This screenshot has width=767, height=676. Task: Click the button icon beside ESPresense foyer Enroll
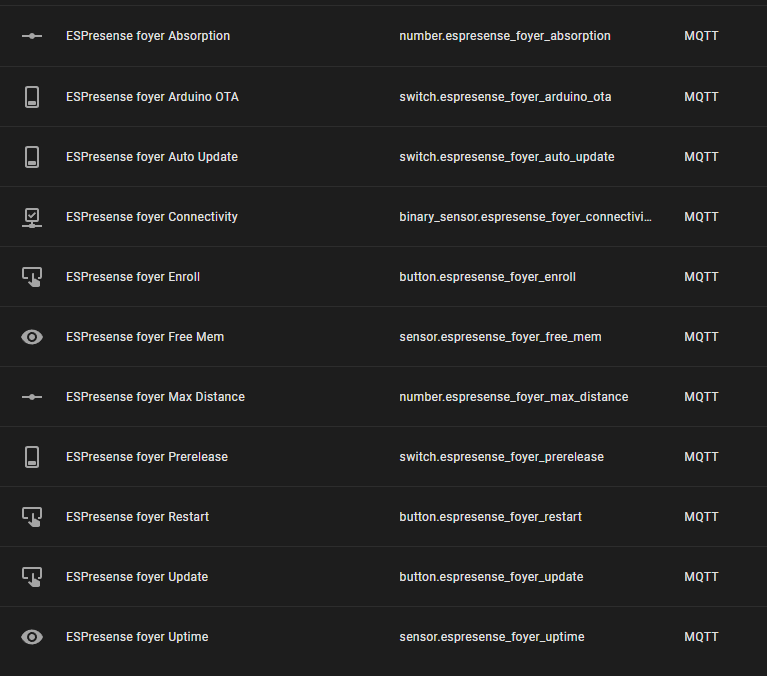click(x=32, y=277)
